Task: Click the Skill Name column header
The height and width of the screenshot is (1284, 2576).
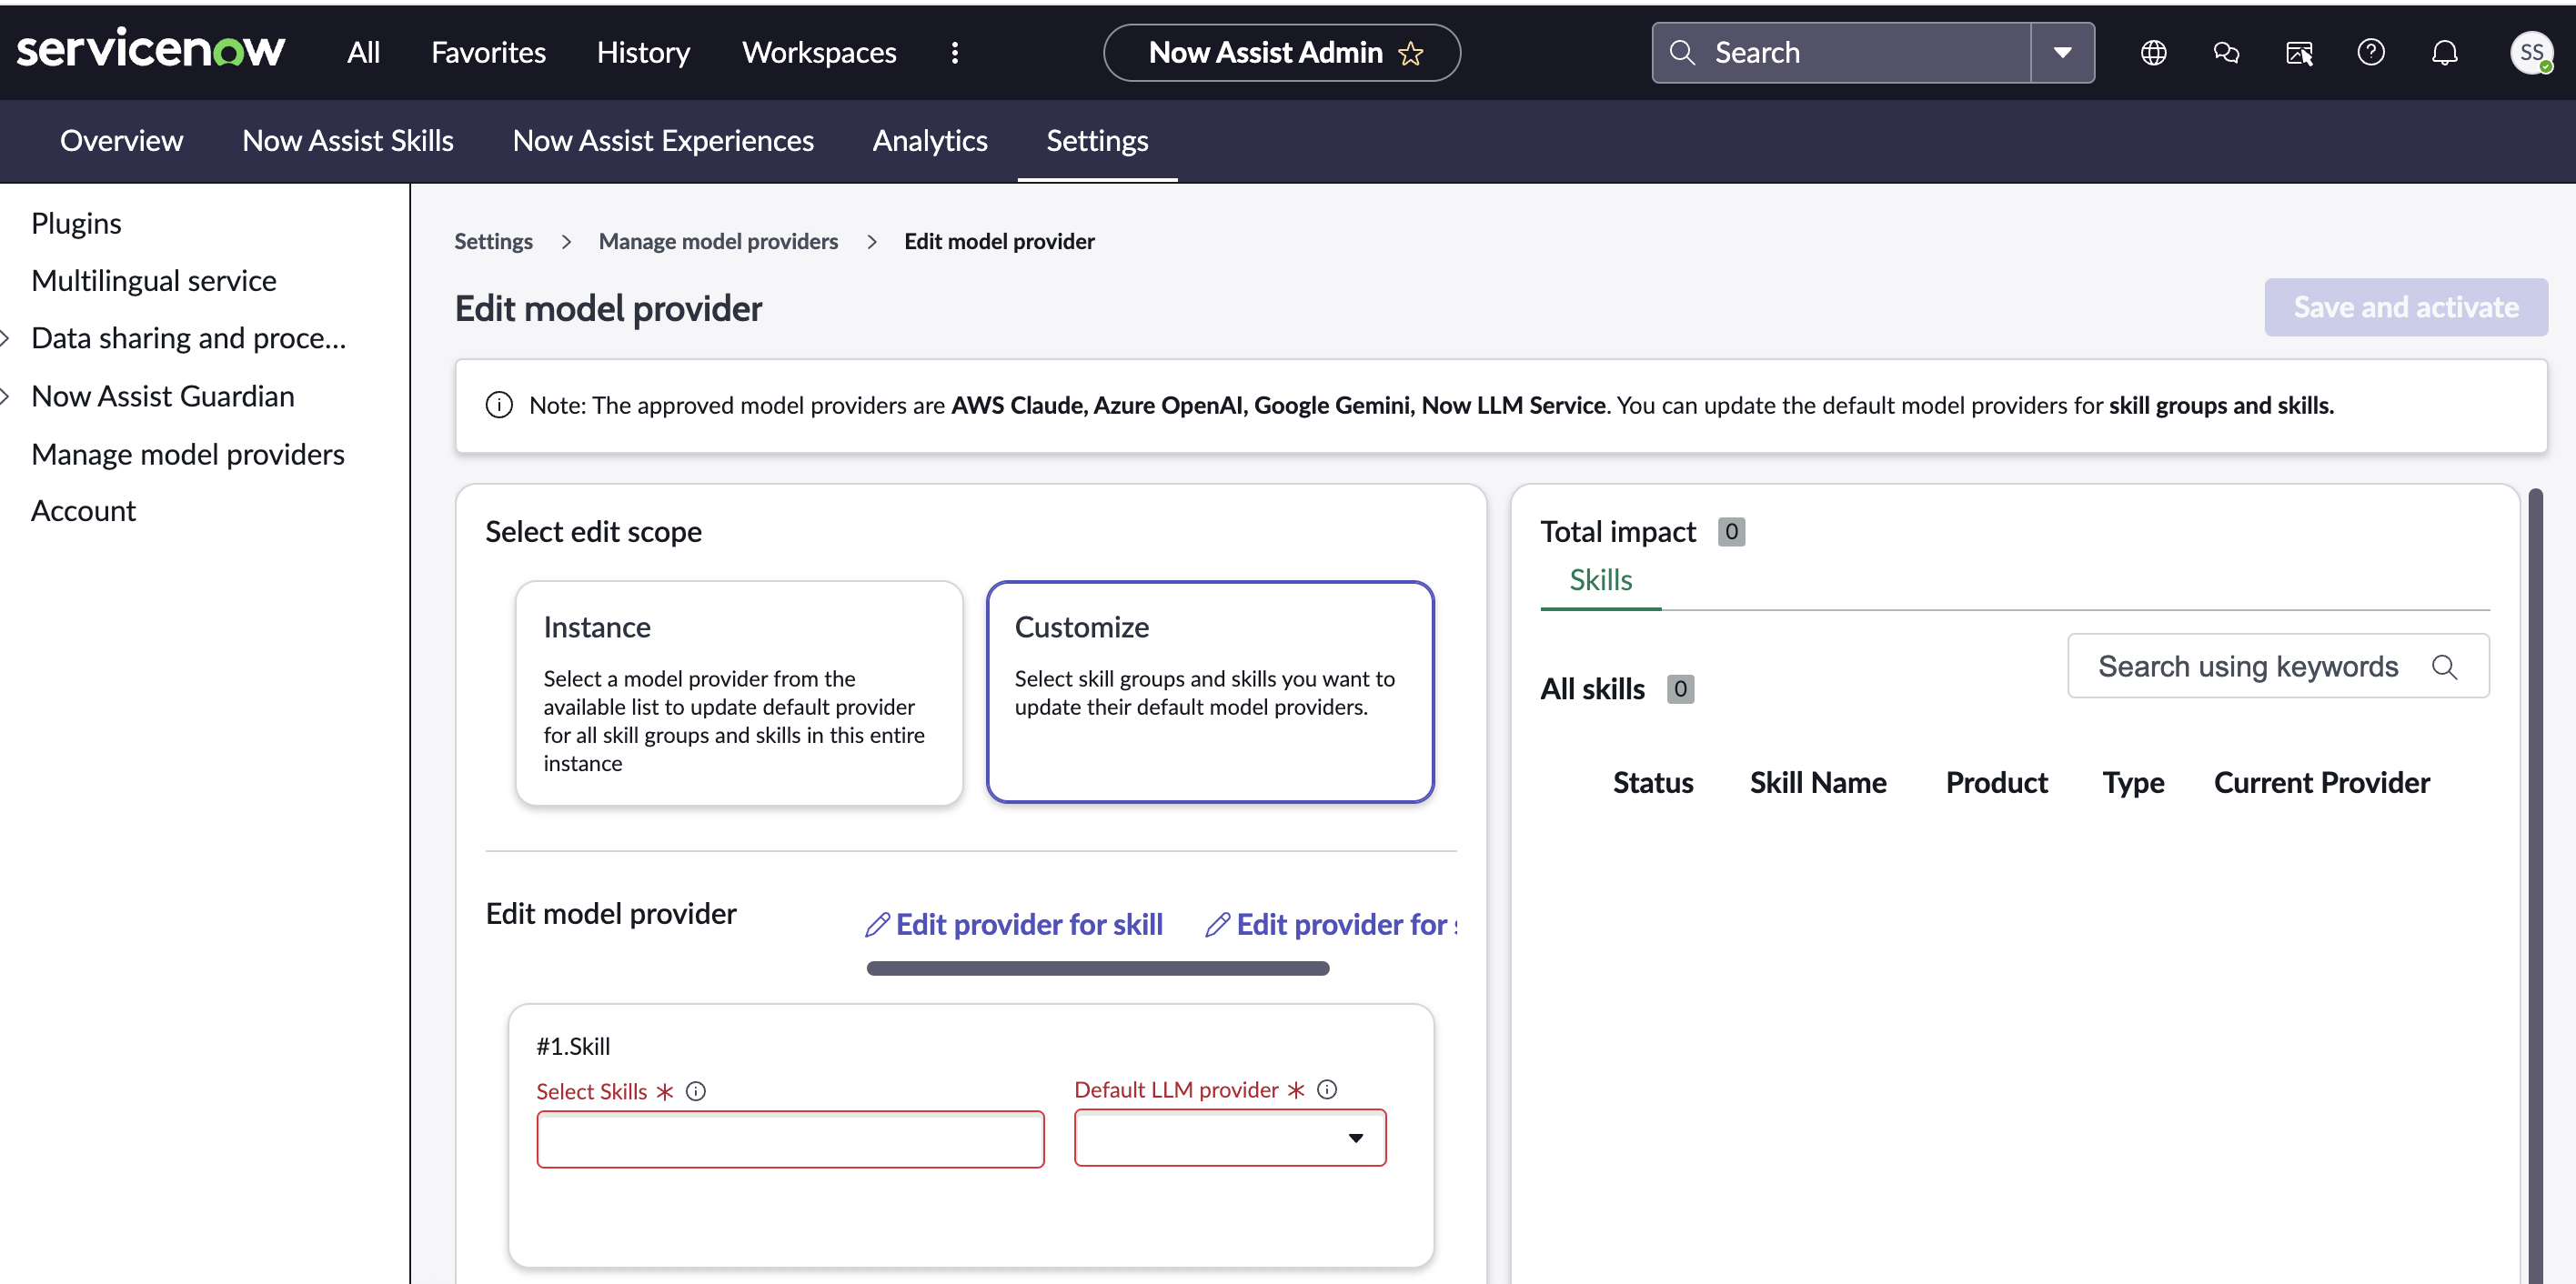Action: [x=1817, y=783]
